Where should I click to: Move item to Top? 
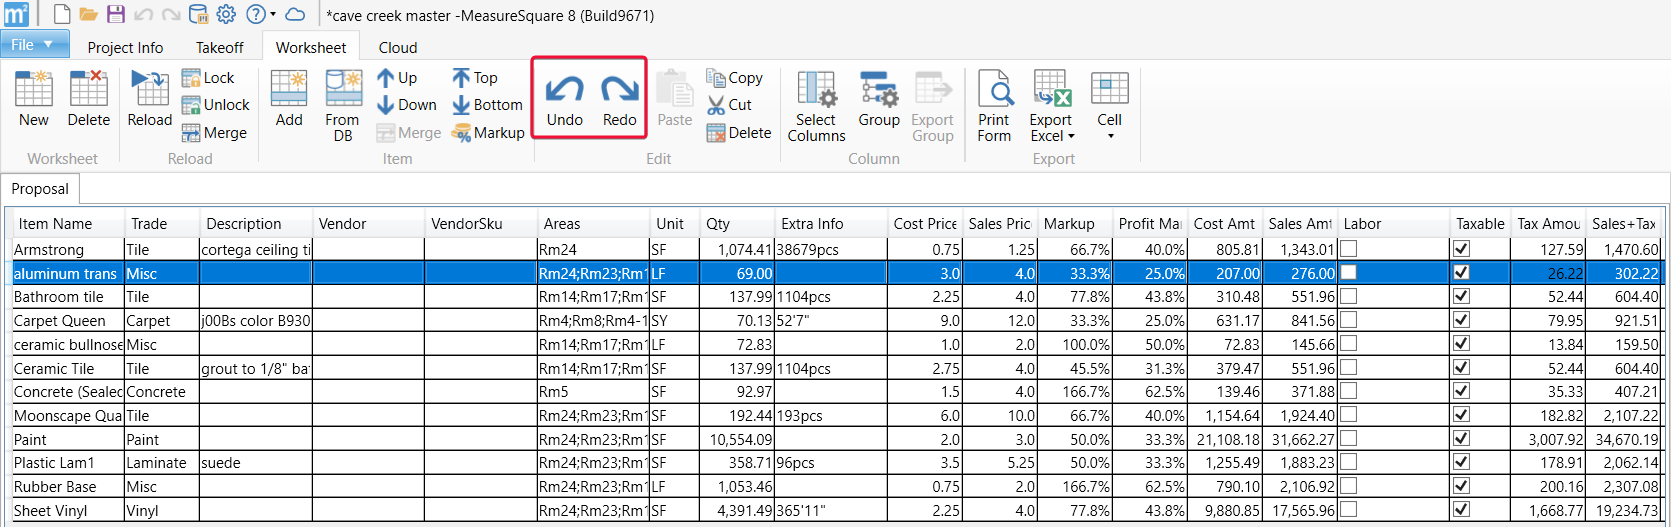click(x=475, y=78)
